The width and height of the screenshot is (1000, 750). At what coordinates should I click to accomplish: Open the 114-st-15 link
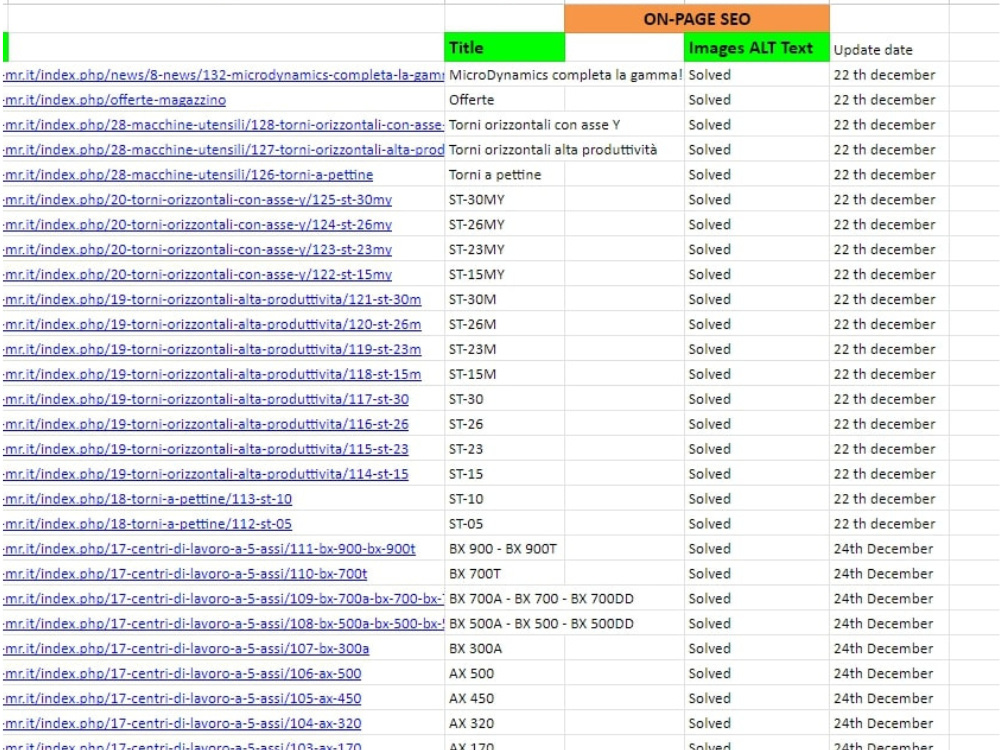coord(206,474)
